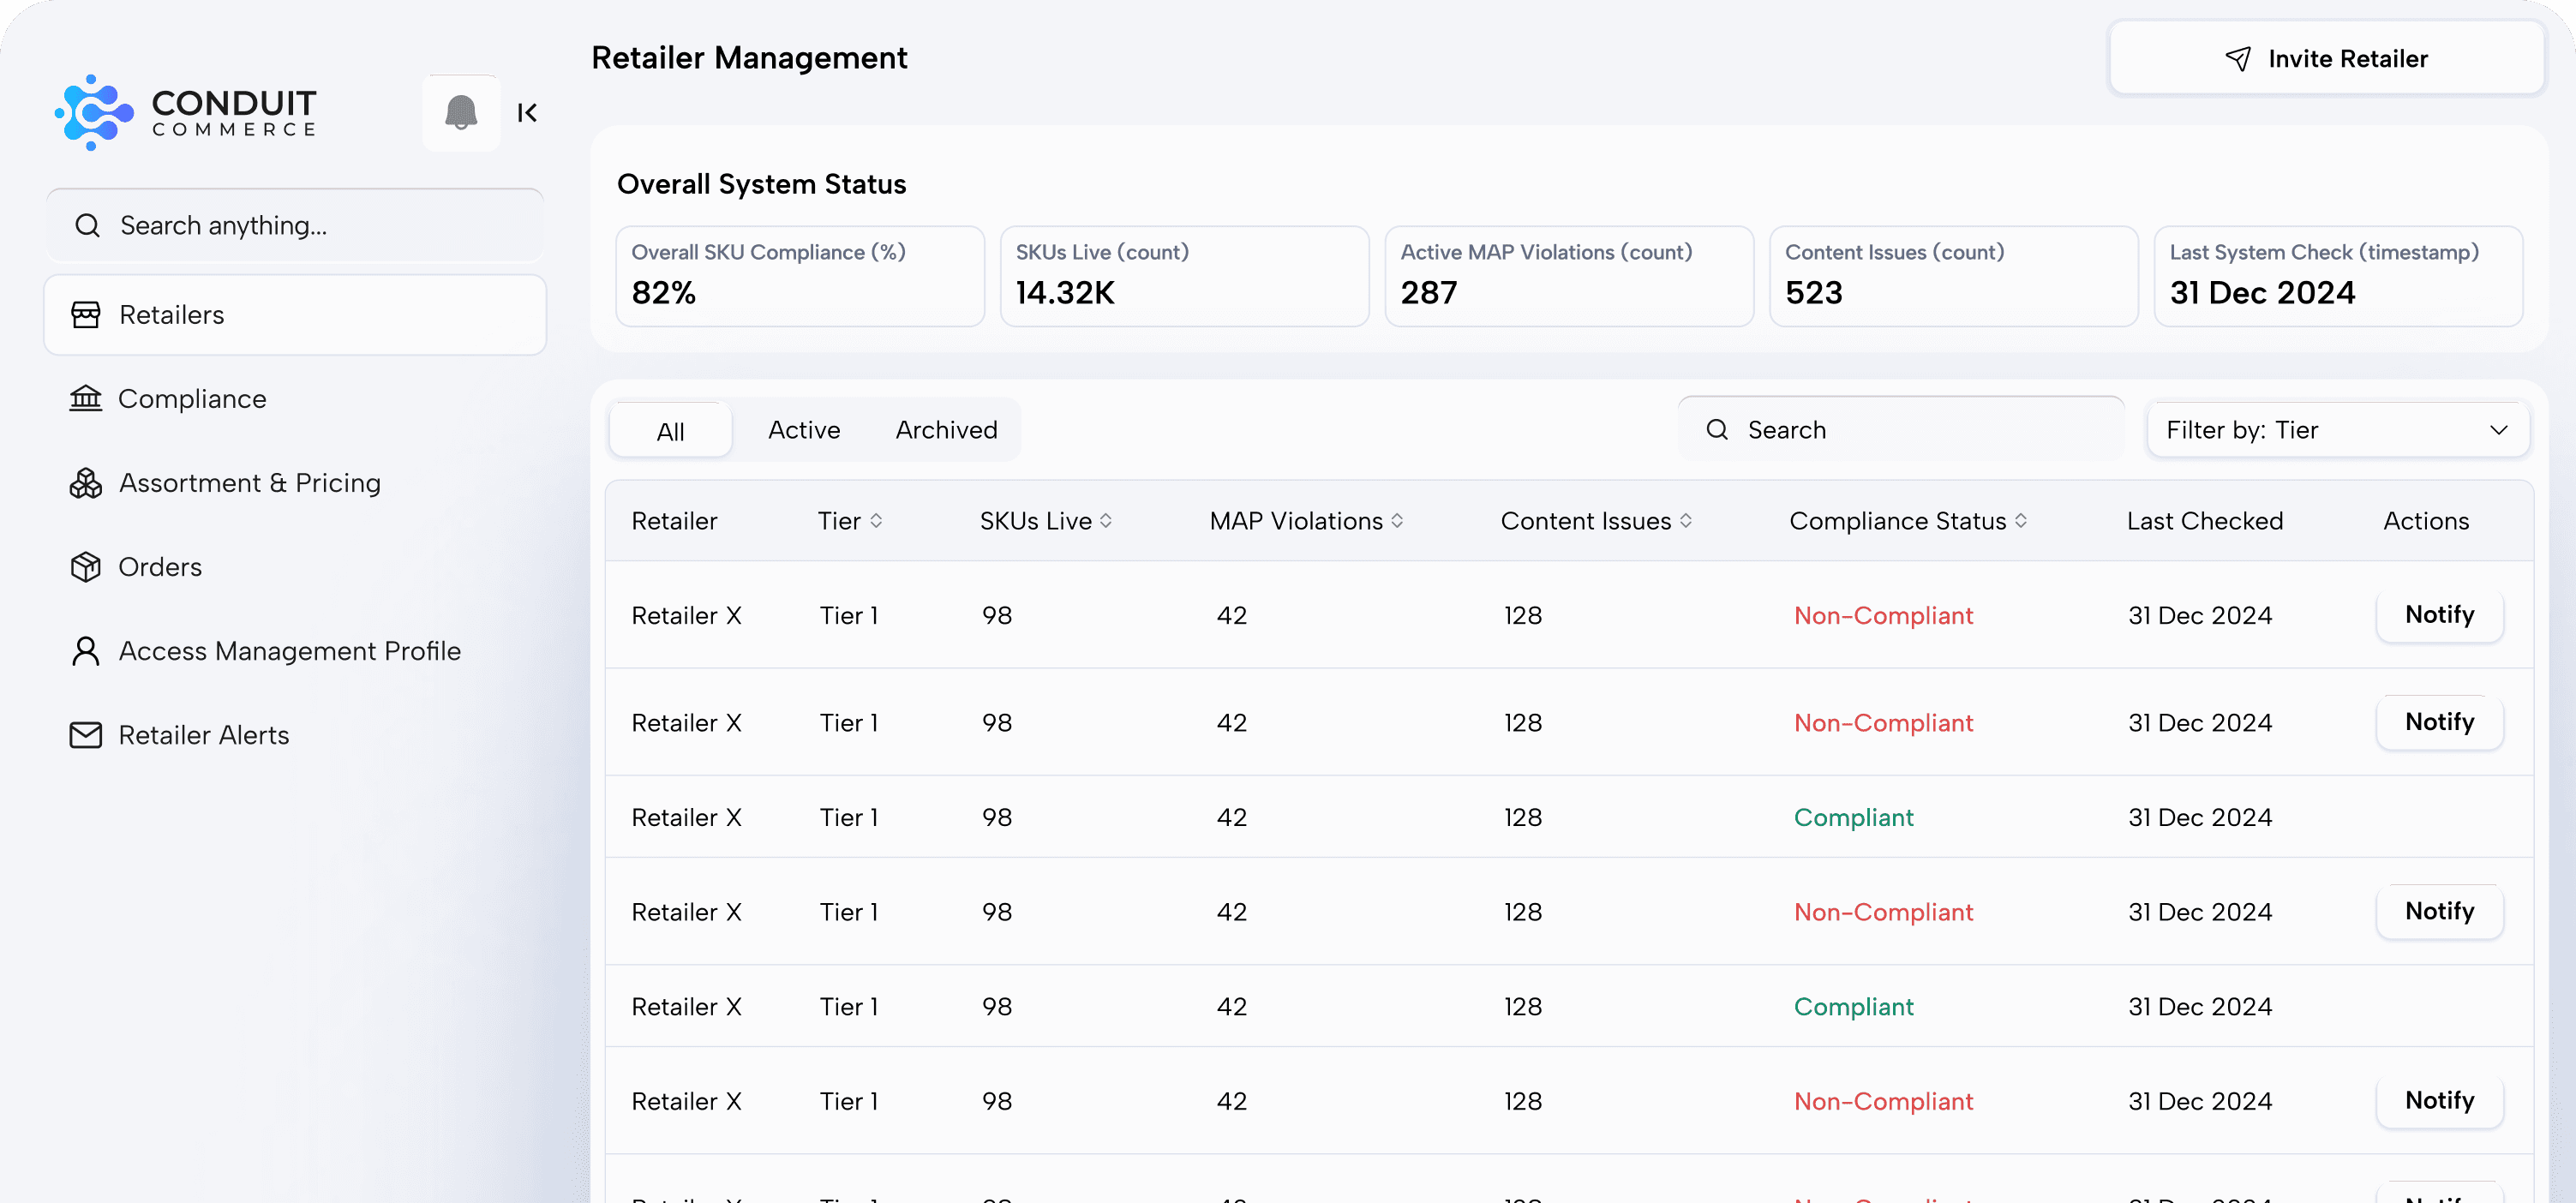The width and height of the screenshot is (2576, 1203).
Task: Sort by MAP Violations column
Action: point(1397,521)
